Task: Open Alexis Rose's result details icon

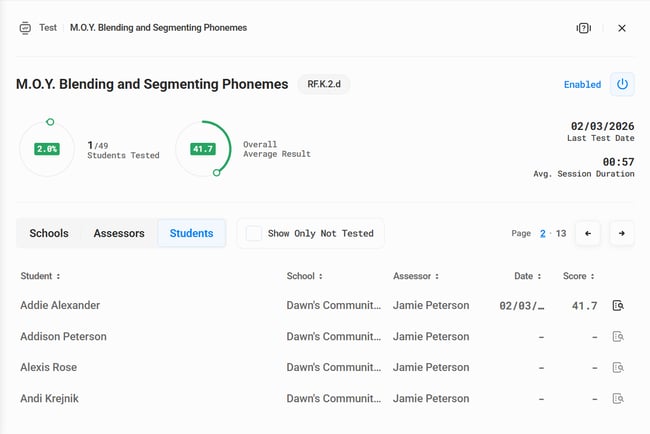Action: click(x=619, y=368)
